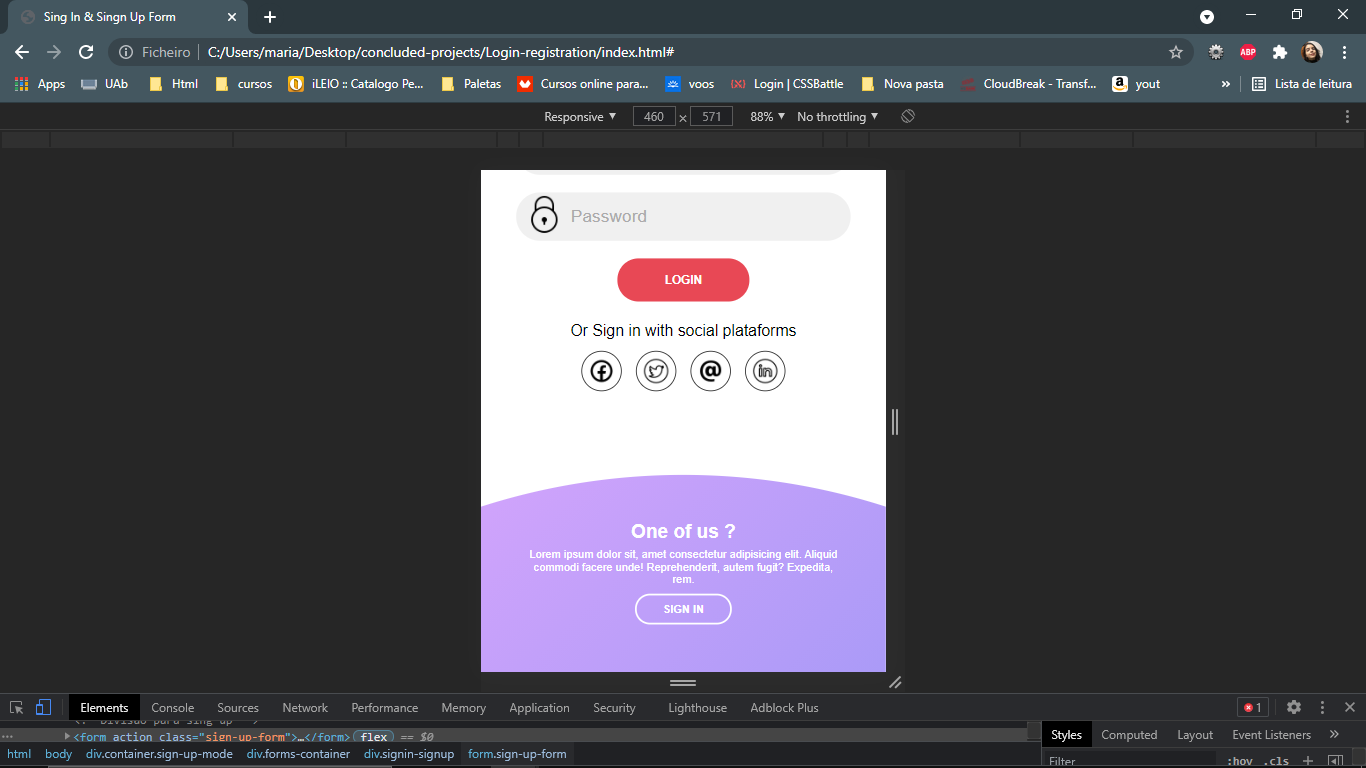Switch to the Application tab
Image resolution: width=1366 pixels, height=768 pixels.
coord(539,707)
